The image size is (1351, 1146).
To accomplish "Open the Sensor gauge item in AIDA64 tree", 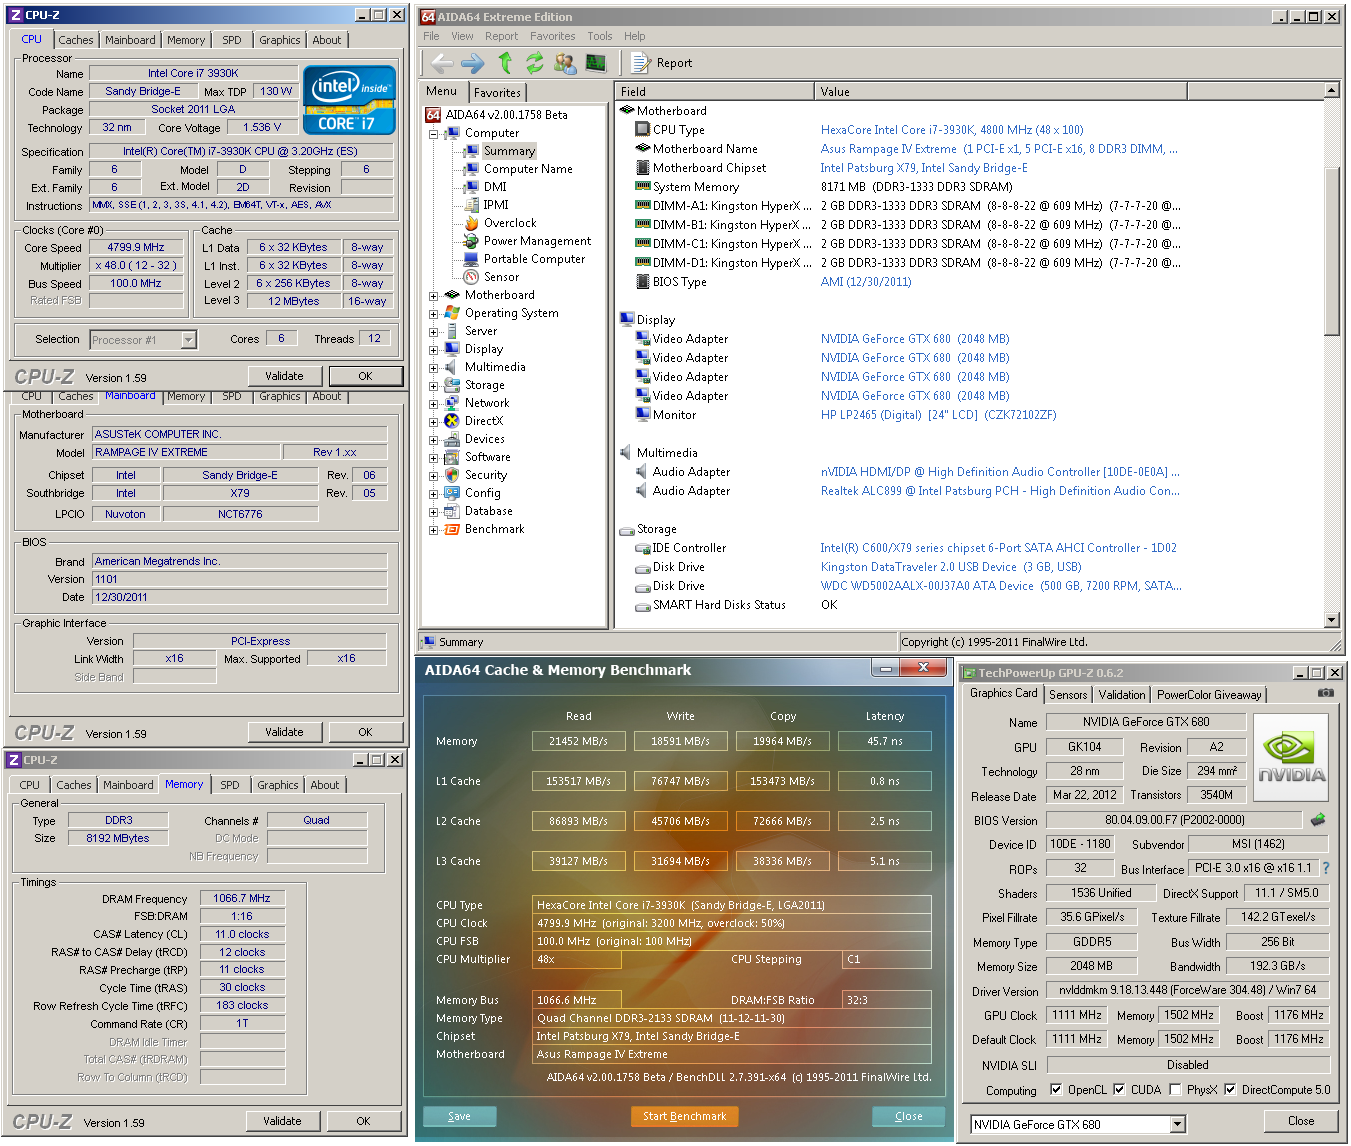I will (501, 277).
